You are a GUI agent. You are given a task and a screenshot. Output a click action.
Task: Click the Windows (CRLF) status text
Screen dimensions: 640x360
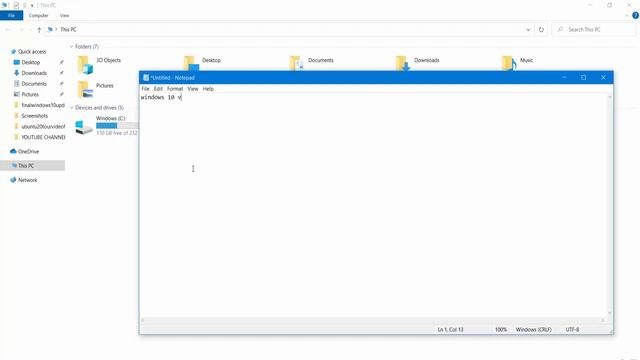(x=533, y=329)
